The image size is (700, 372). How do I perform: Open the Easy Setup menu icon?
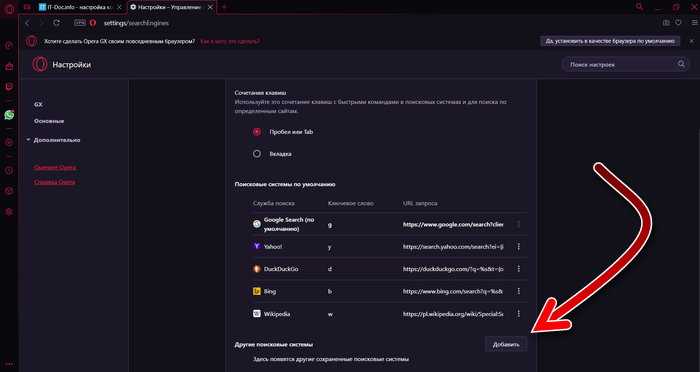point(694,23)
